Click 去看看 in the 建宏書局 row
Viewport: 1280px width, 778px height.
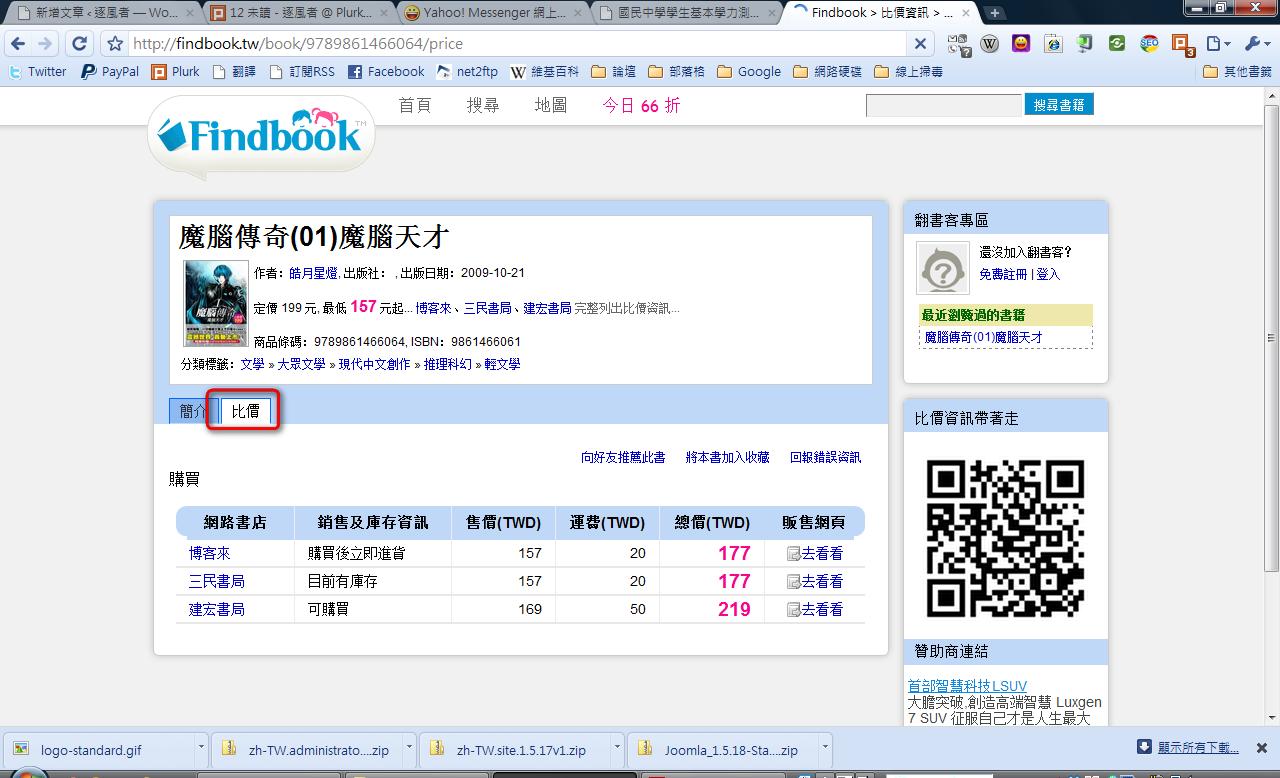click(814, 609)
